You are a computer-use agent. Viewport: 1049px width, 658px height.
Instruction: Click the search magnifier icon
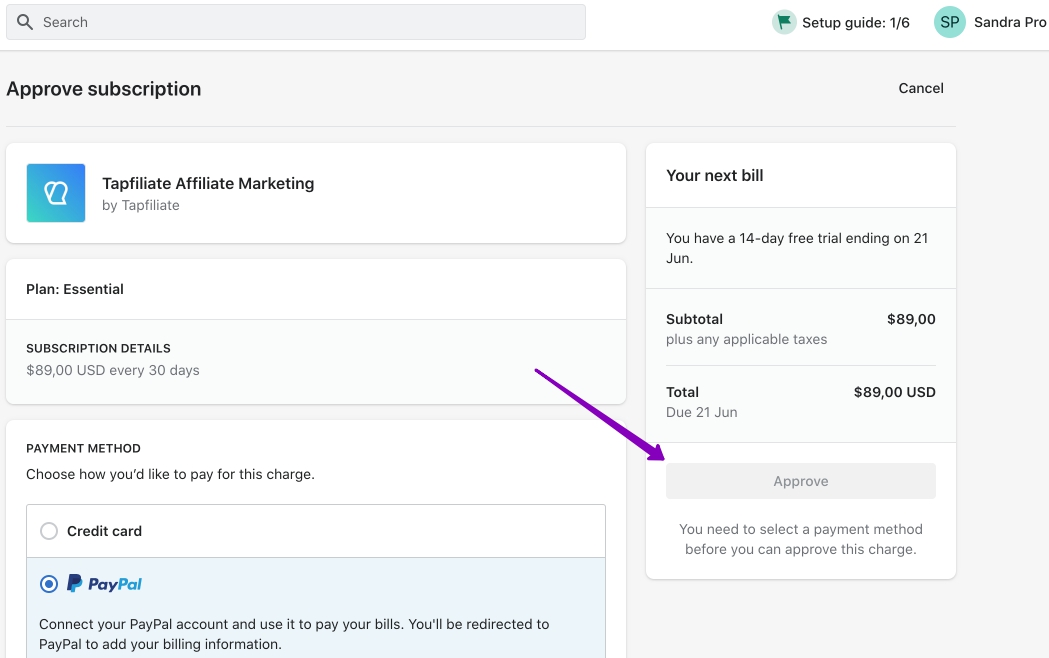point(25,22)
